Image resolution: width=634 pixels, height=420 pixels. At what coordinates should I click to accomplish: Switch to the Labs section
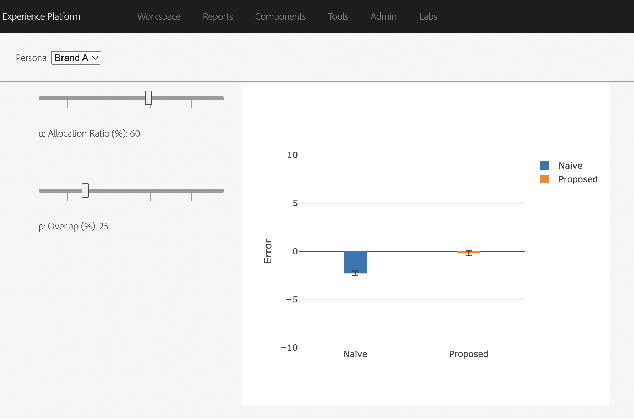(x=427, y=17)
